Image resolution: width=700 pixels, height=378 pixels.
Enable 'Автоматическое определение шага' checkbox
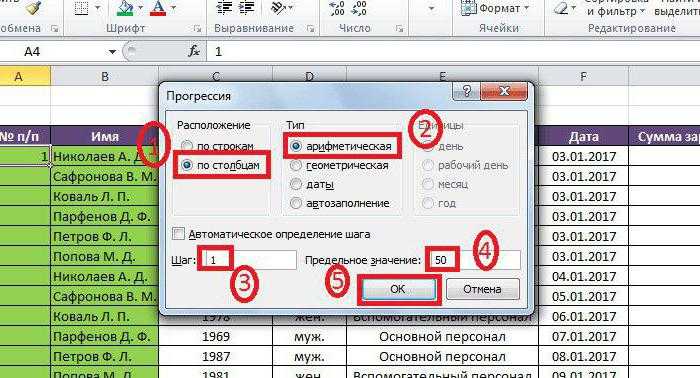point(178,234)
